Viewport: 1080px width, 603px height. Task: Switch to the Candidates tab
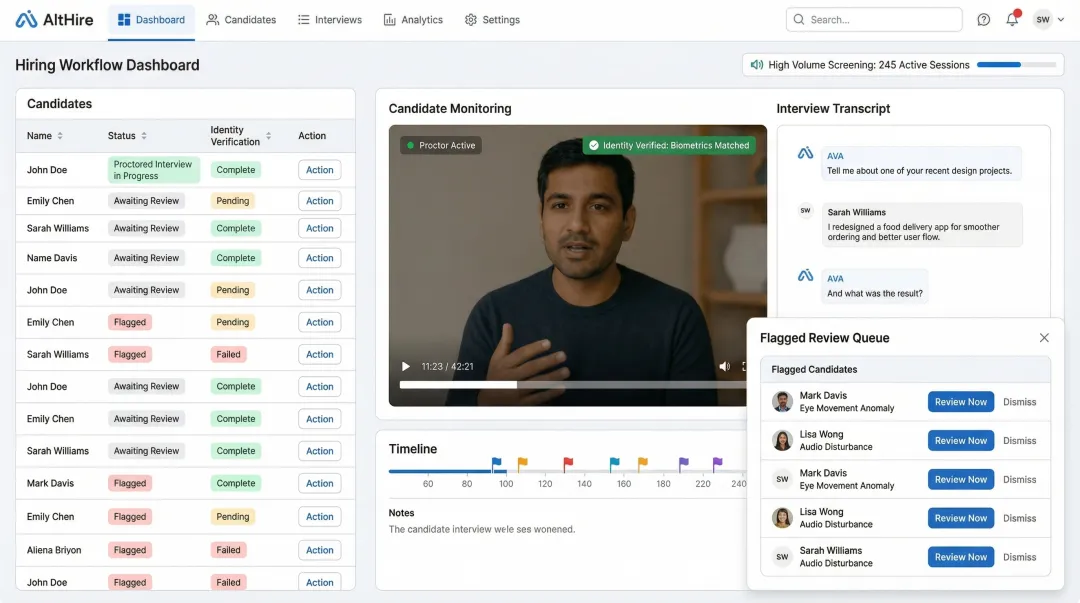tap(241, 19)
